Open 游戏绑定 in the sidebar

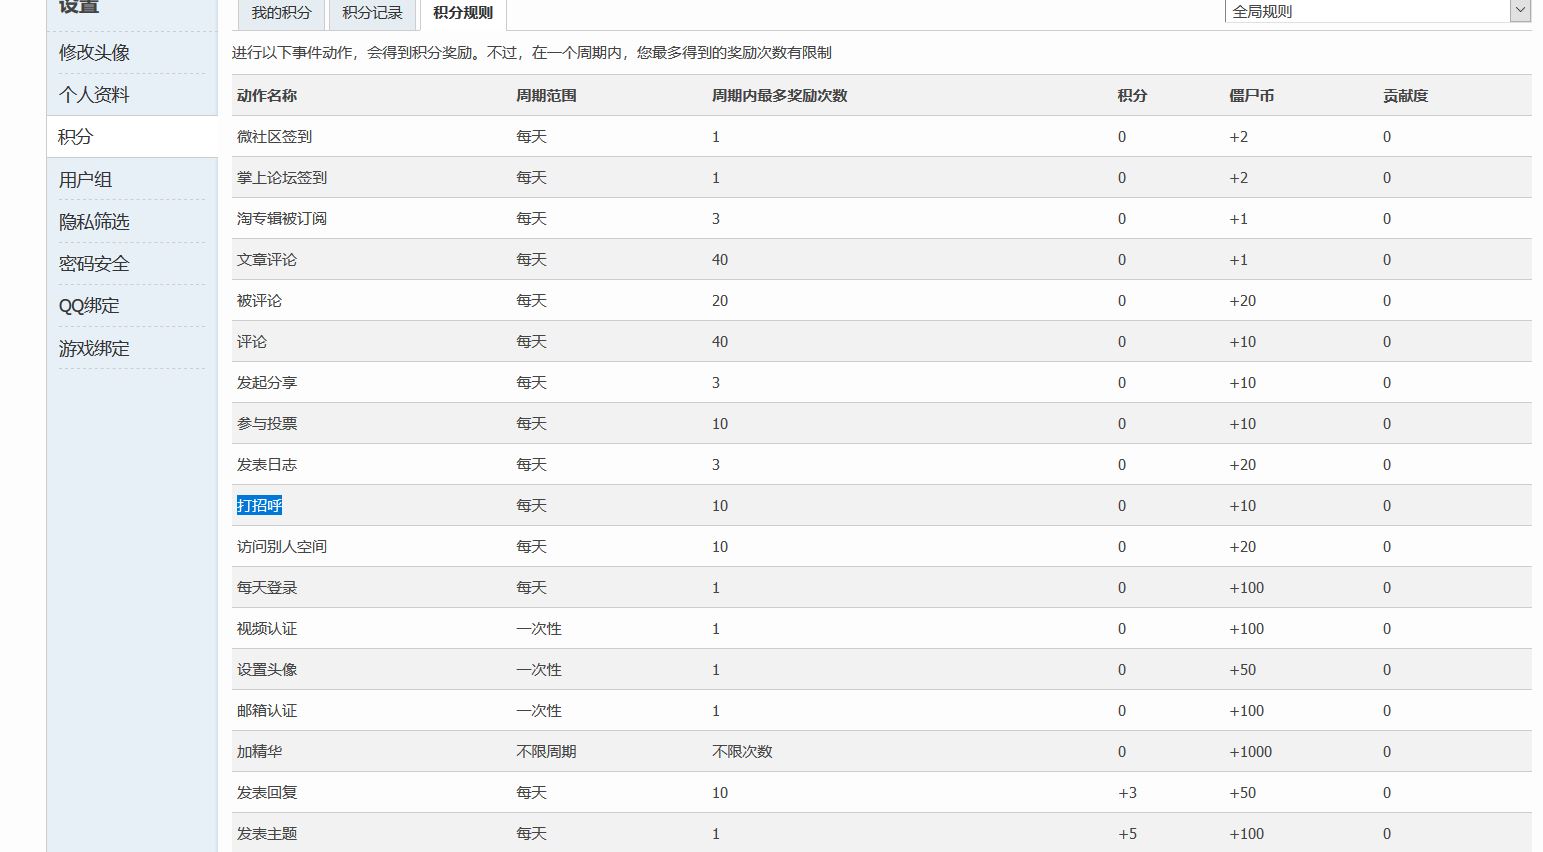tap(94, 349)
